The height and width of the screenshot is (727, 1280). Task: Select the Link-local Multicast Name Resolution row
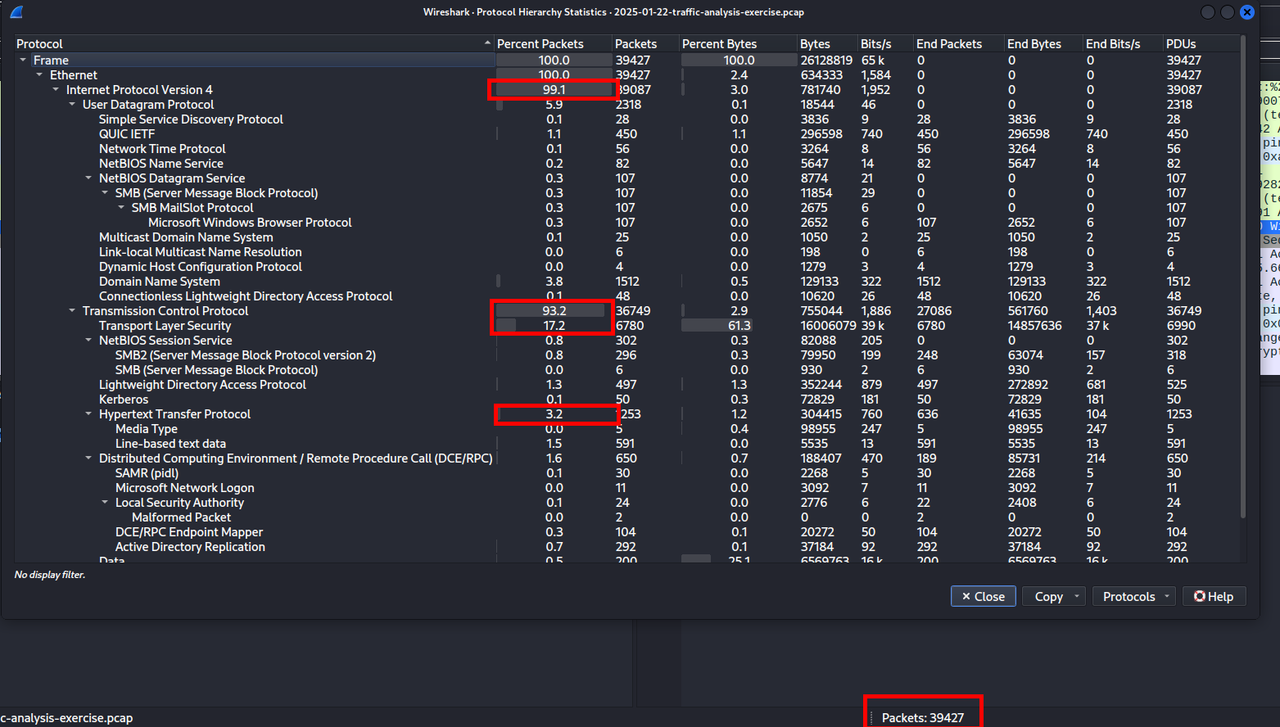pyautogui.click(x=627, y=252)
